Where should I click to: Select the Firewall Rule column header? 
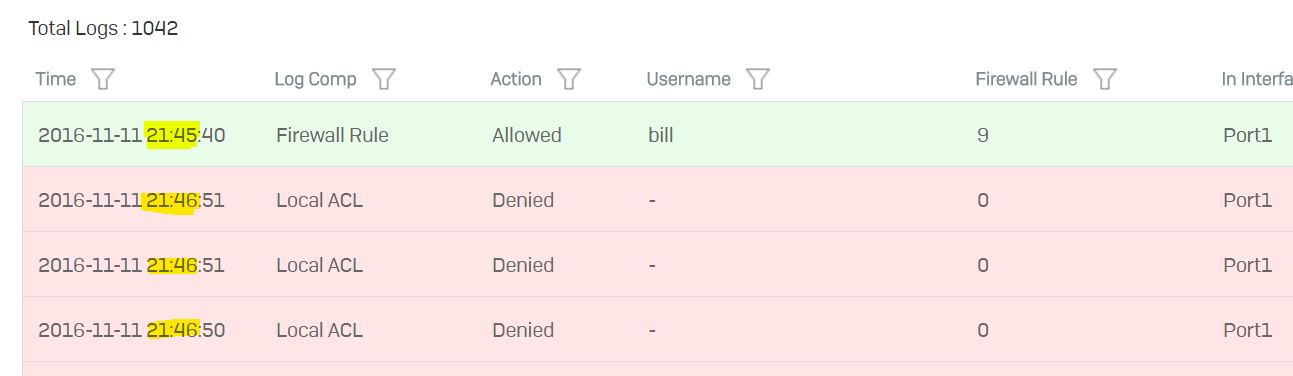1026,79
